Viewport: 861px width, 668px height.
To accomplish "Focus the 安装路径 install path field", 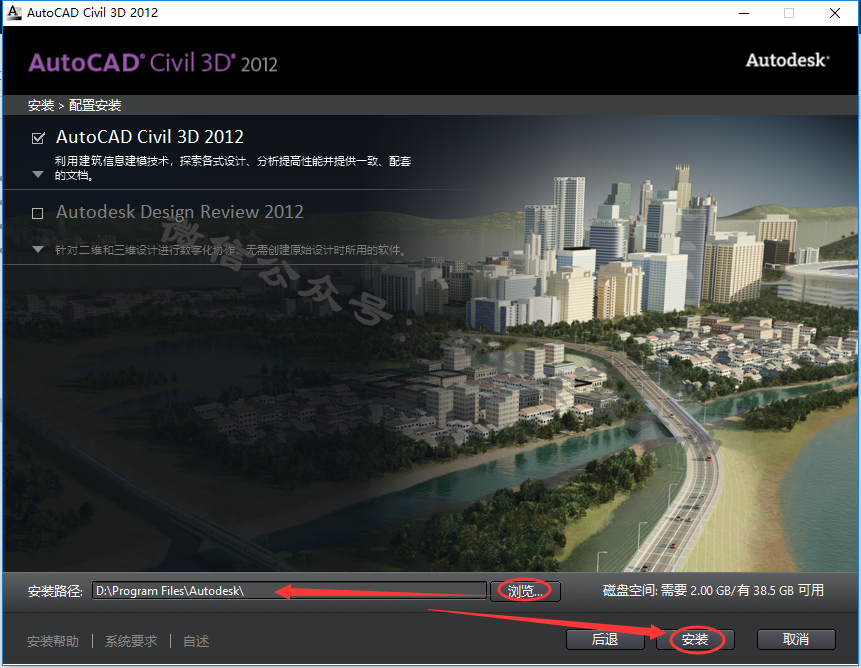I will [289, 591].
